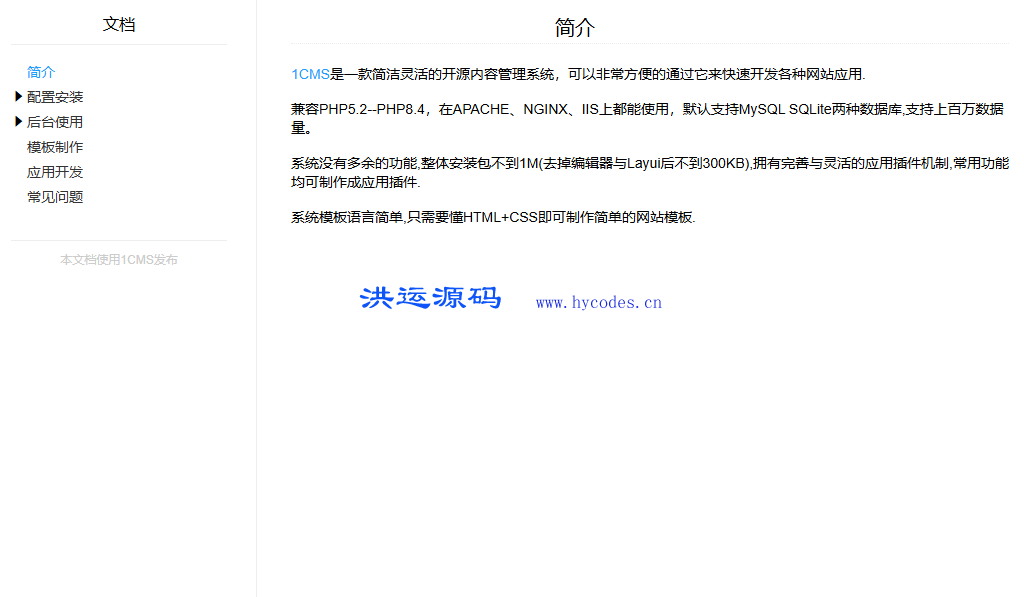
Task: Navigate to 常见问题 page
Action: pos(55,197)
